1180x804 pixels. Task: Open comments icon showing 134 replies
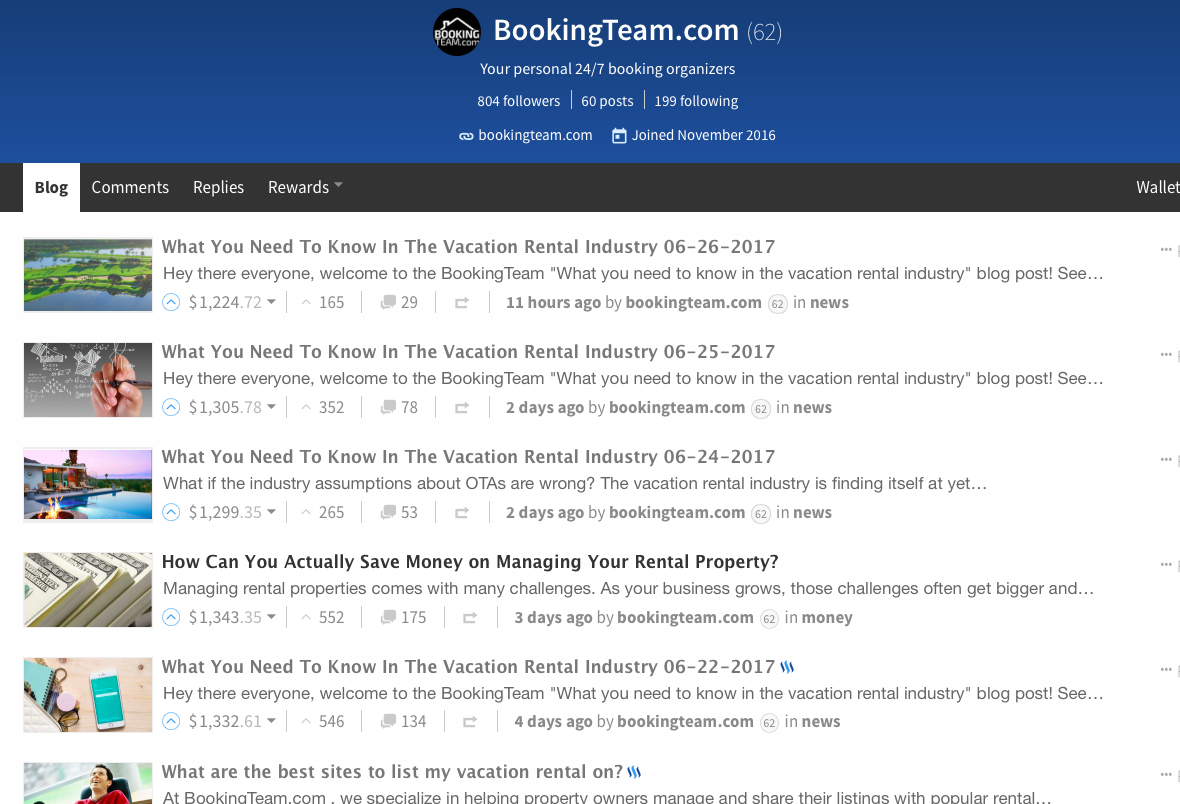388,721
